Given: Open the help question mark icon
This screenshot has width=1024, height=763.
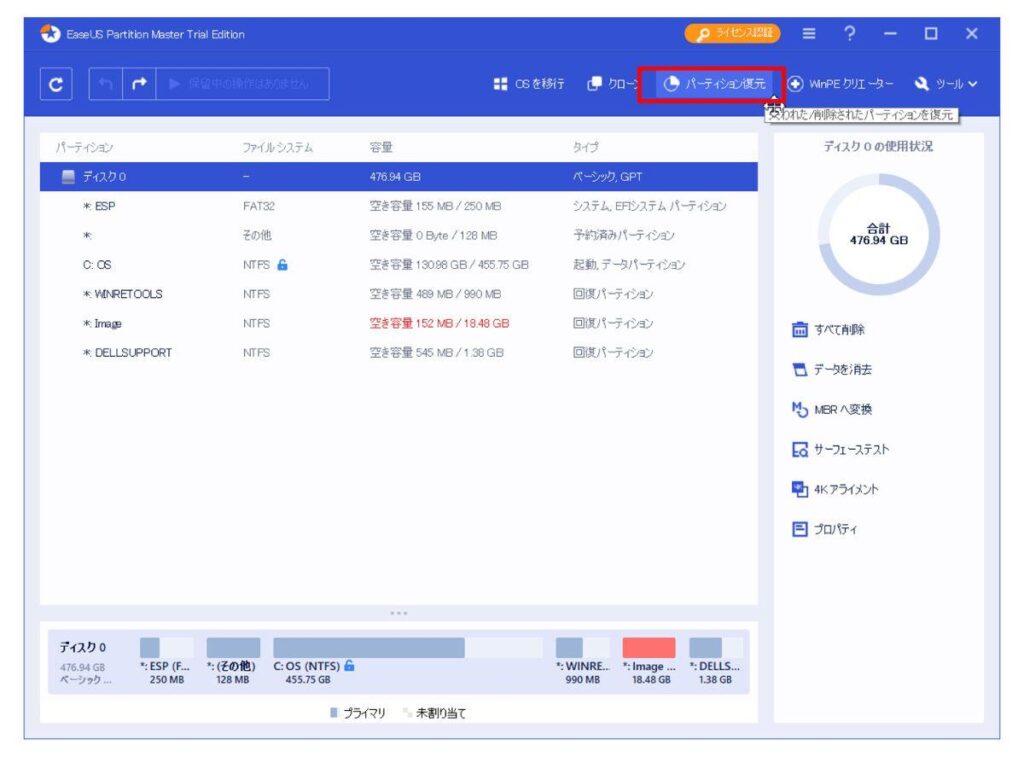Looking at the screenshot, I should click(x=849, y=33).
